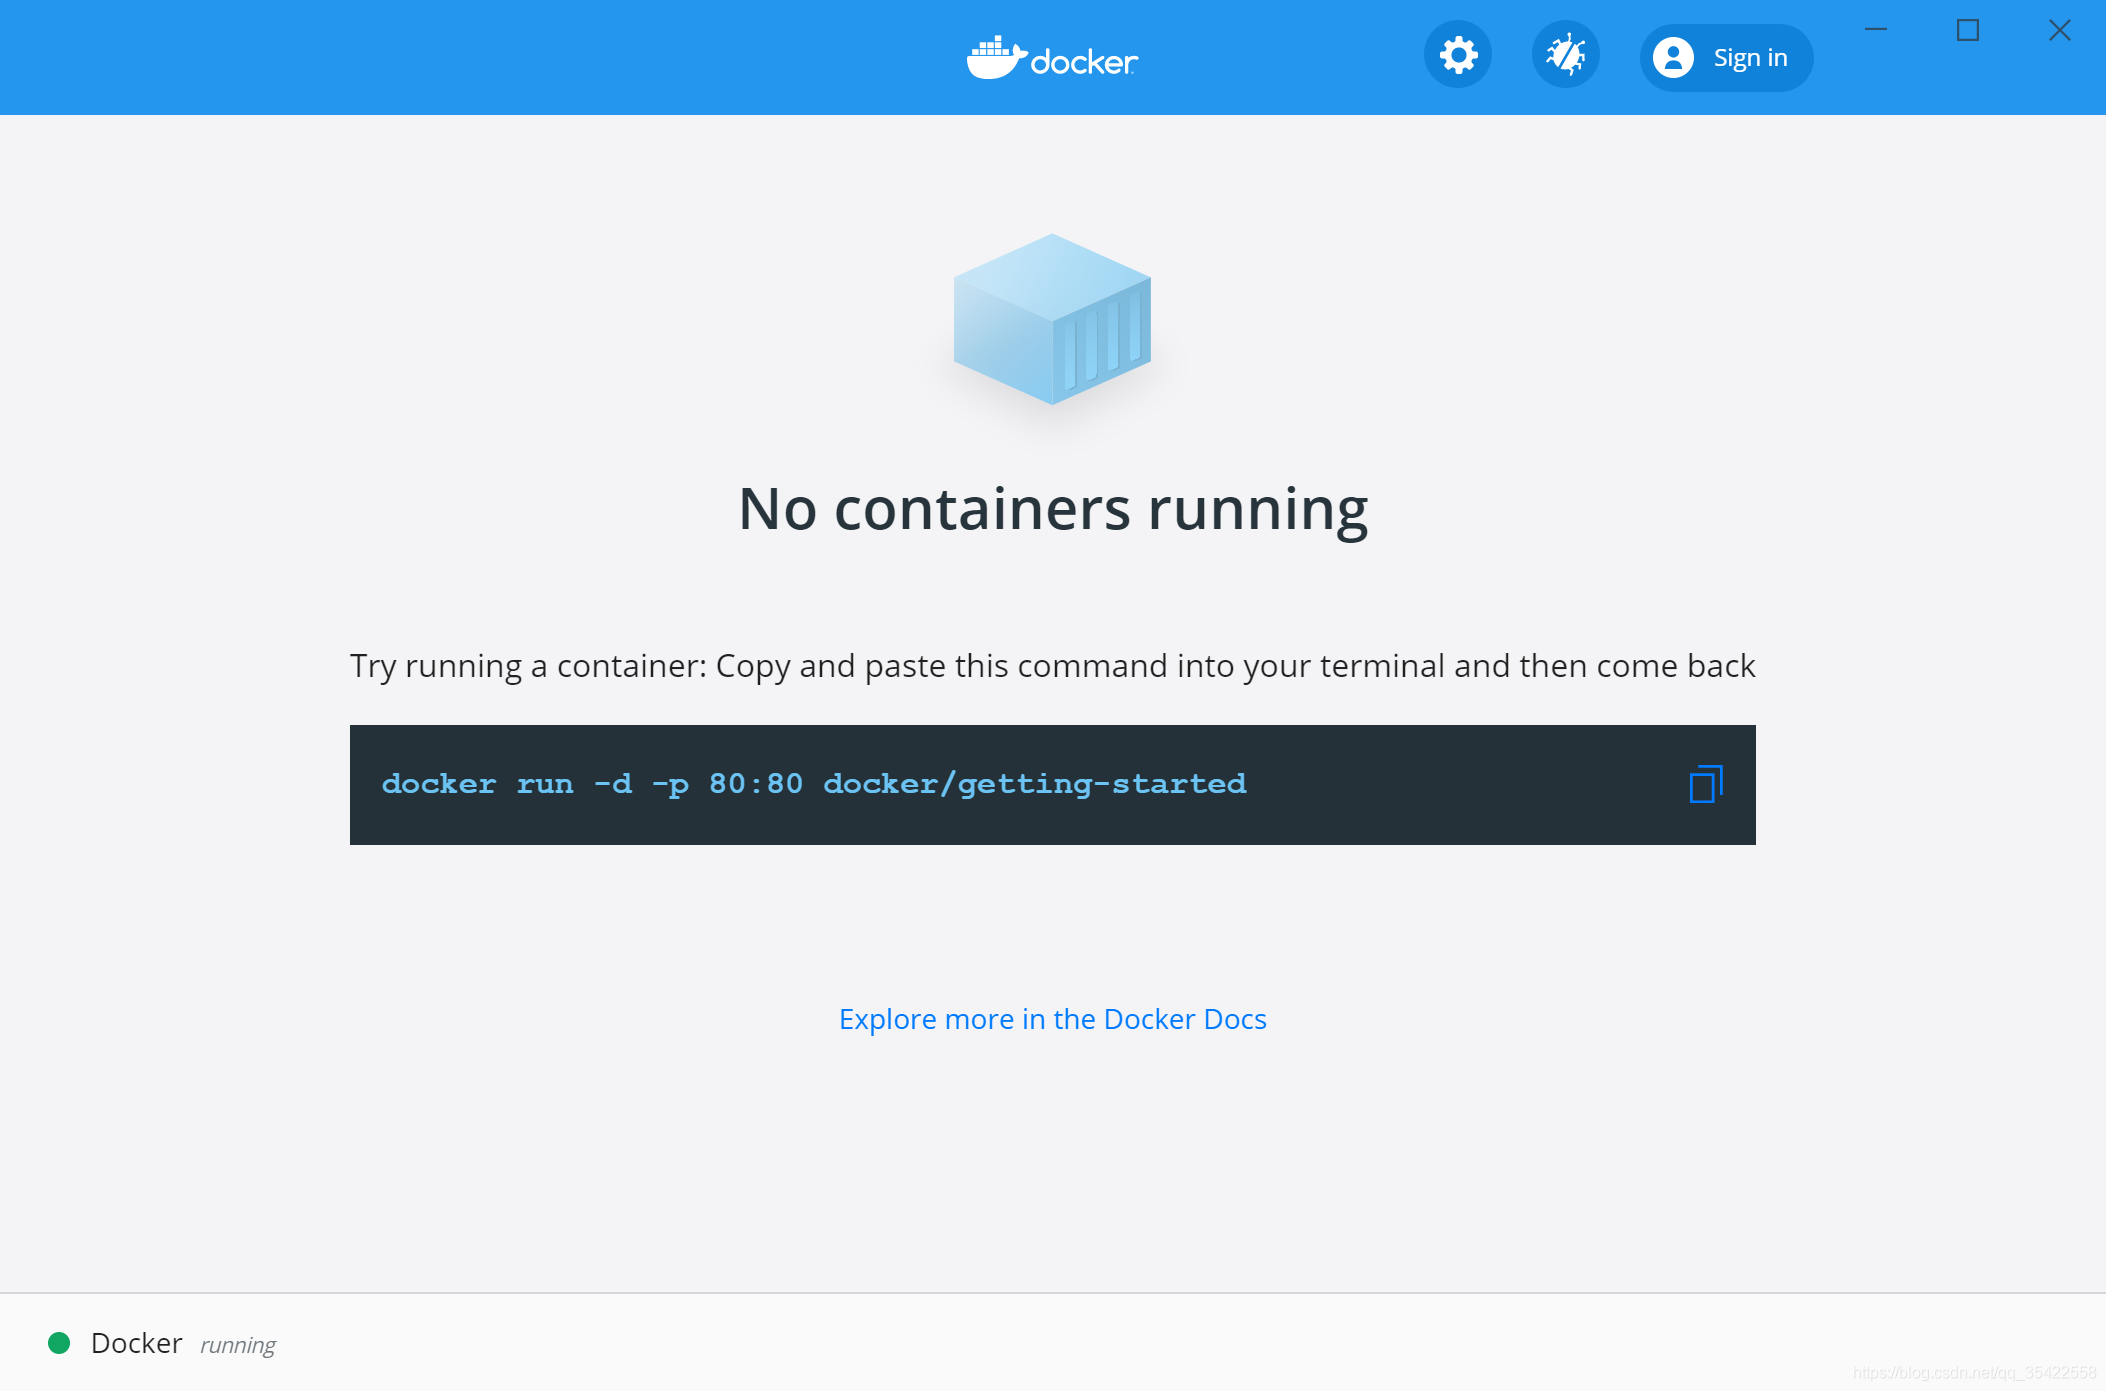Click the green Docker status dot
Viewport: 2106px width, 1391px height.
(x=60, y=1343)
